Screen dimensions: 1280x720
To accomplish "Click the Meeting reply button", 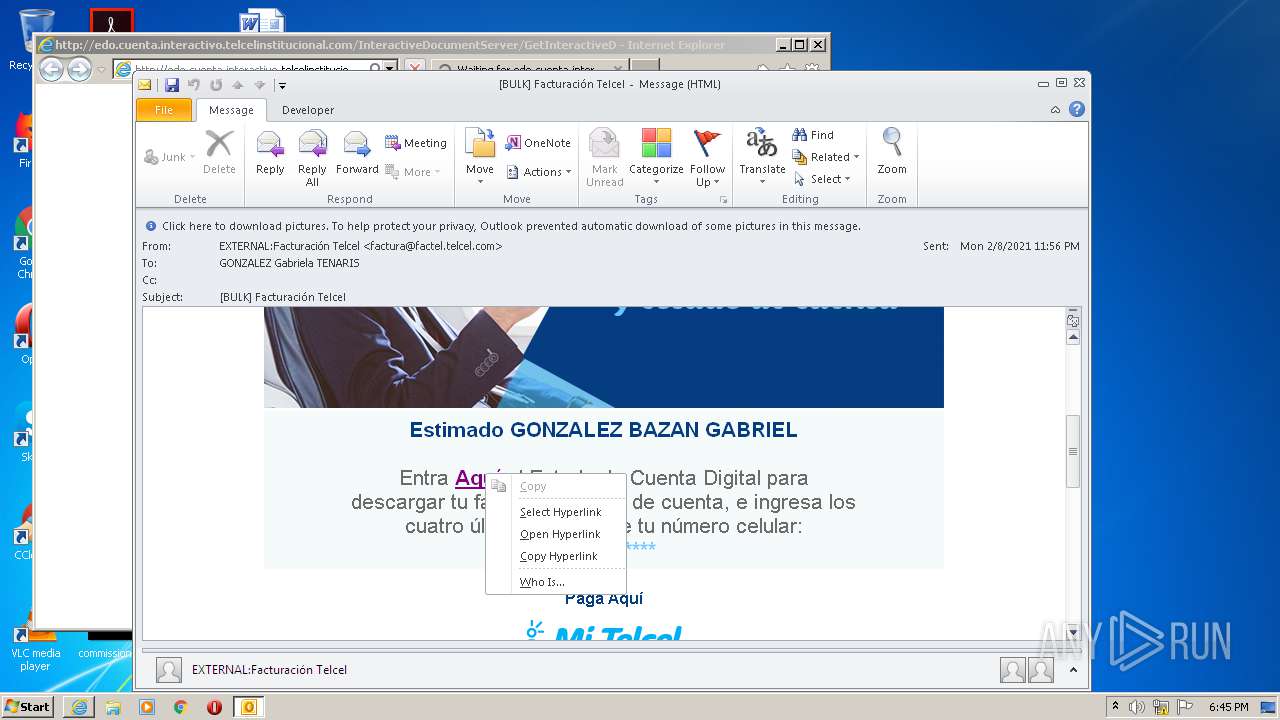I will pos(416,143).
